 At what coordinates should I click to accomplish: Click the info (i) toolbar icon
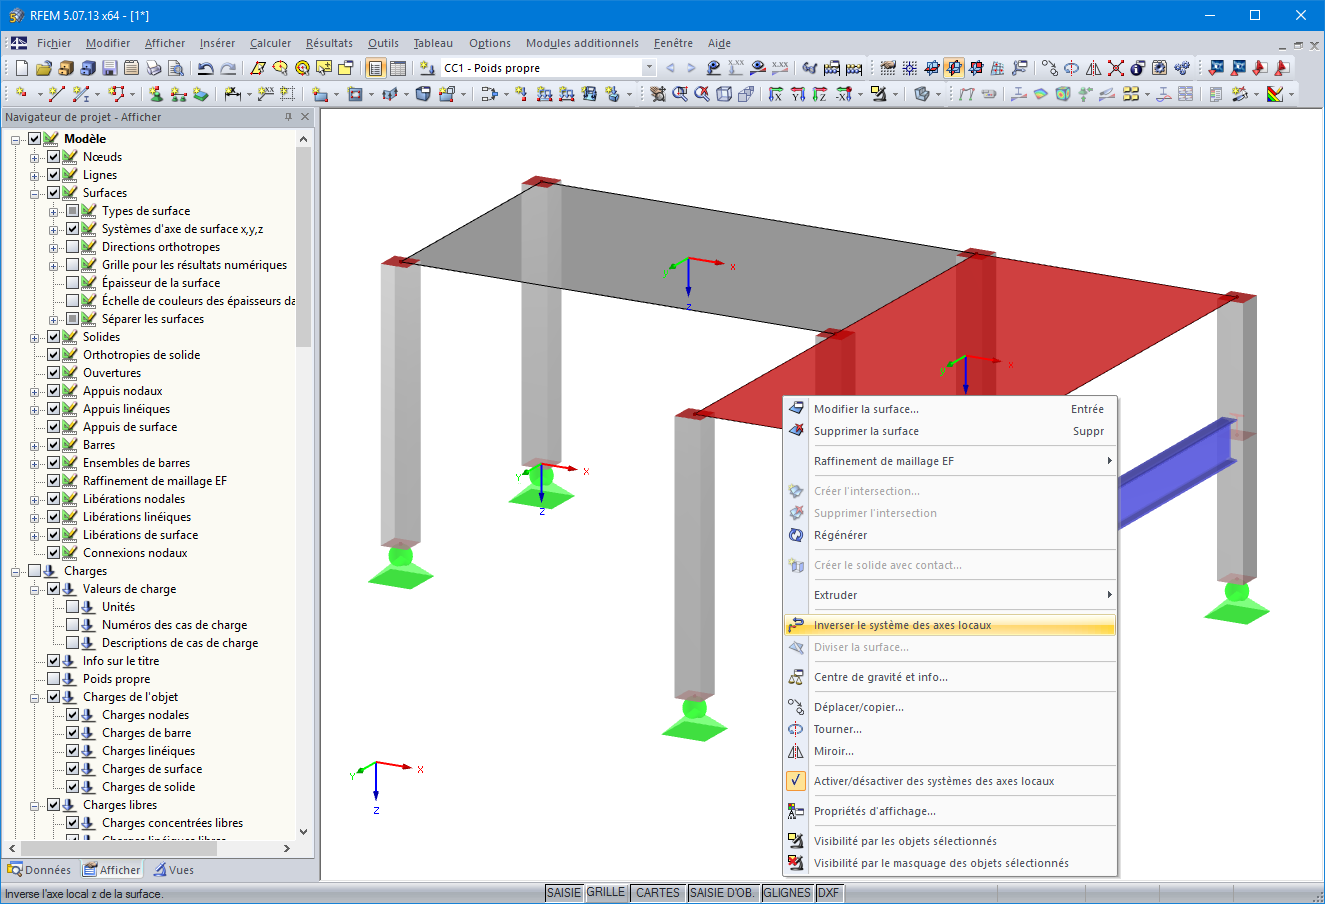[1138, 68]
